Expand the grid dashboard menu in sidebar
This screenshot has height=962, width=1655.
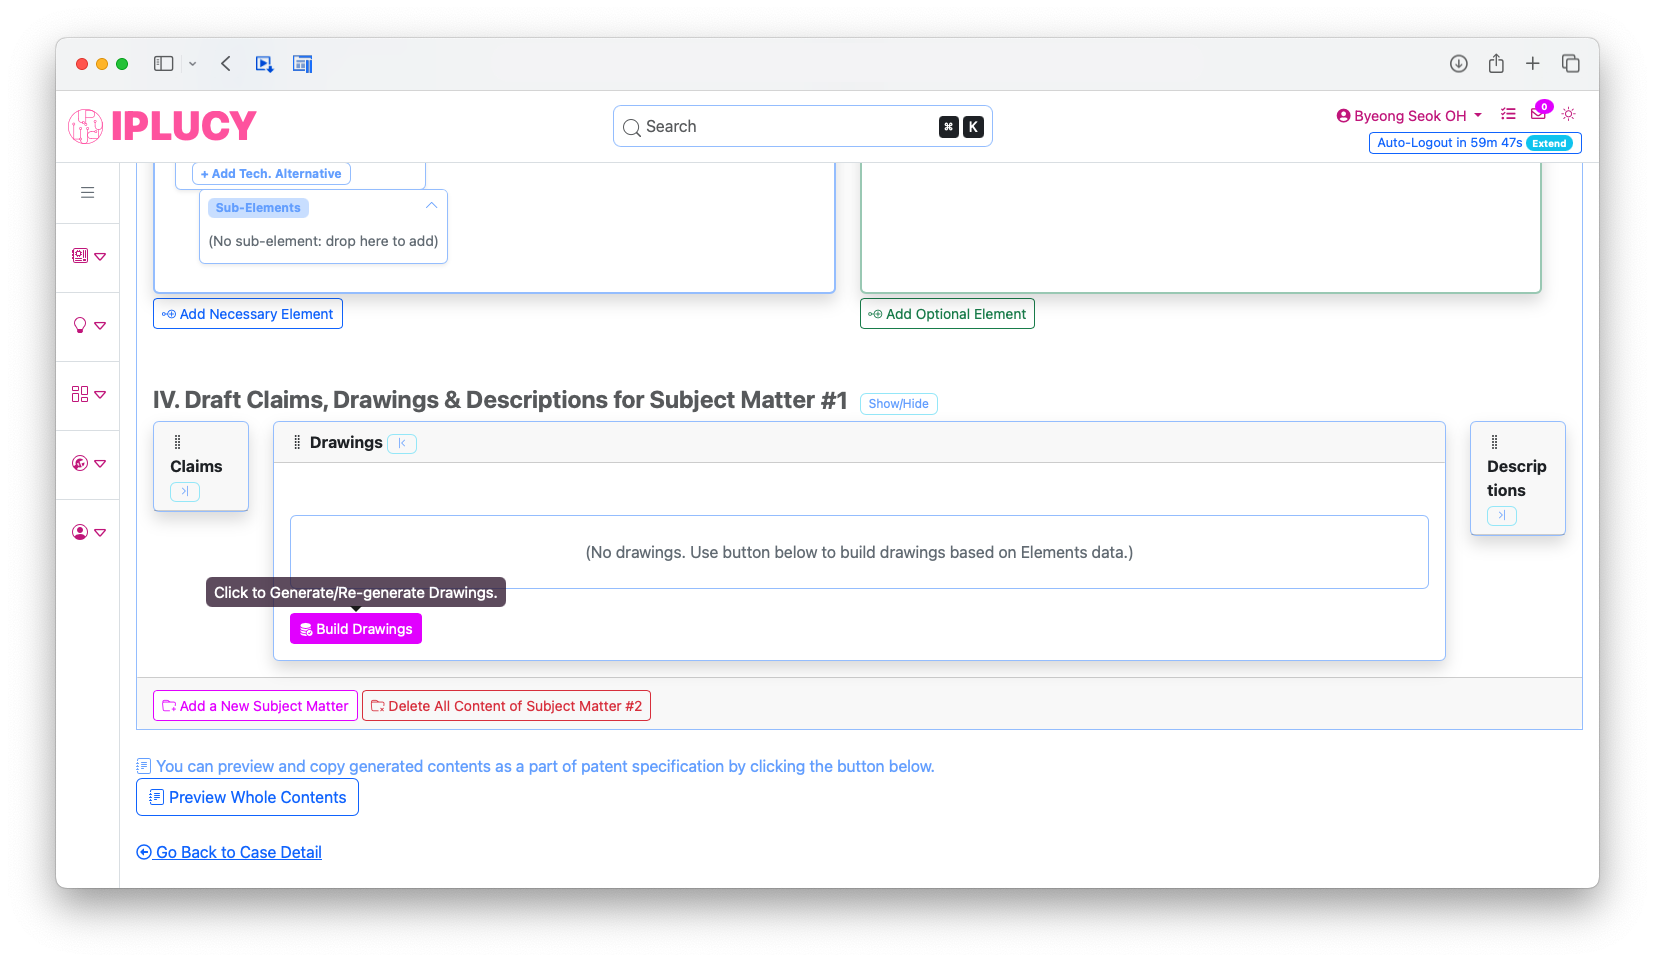[89, 394]
